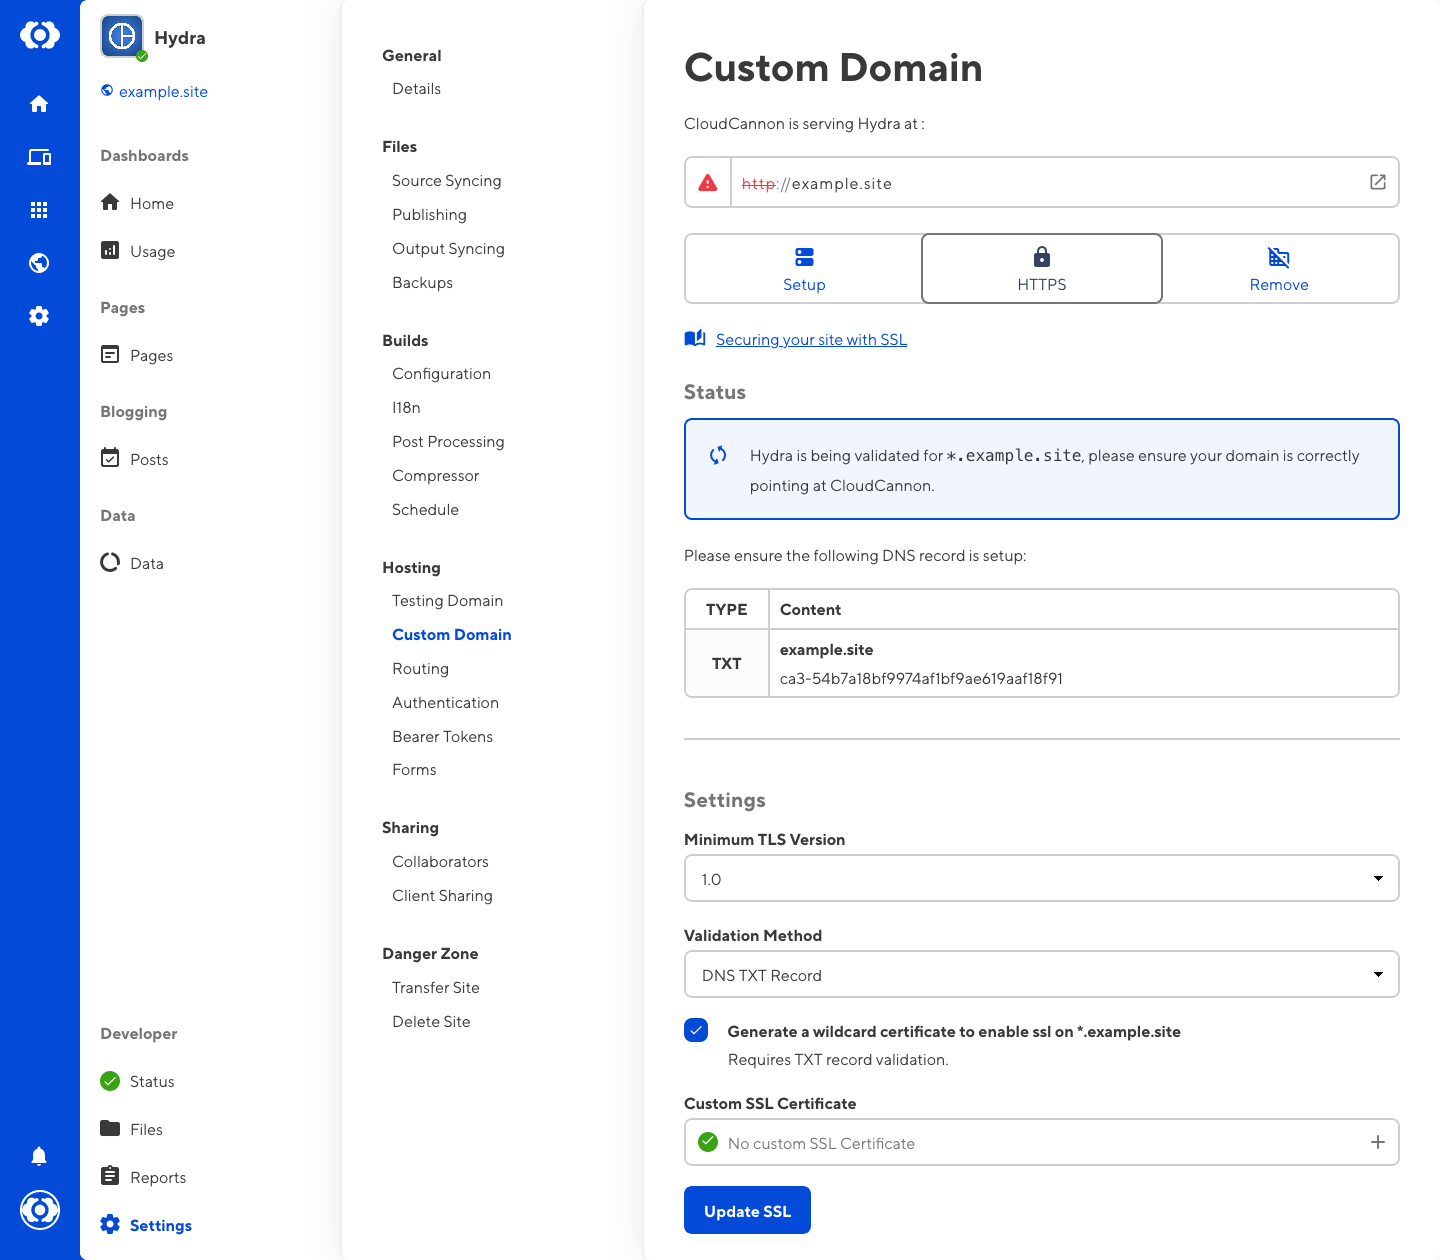Open the devices icon in blue rail

click(39, 157)
